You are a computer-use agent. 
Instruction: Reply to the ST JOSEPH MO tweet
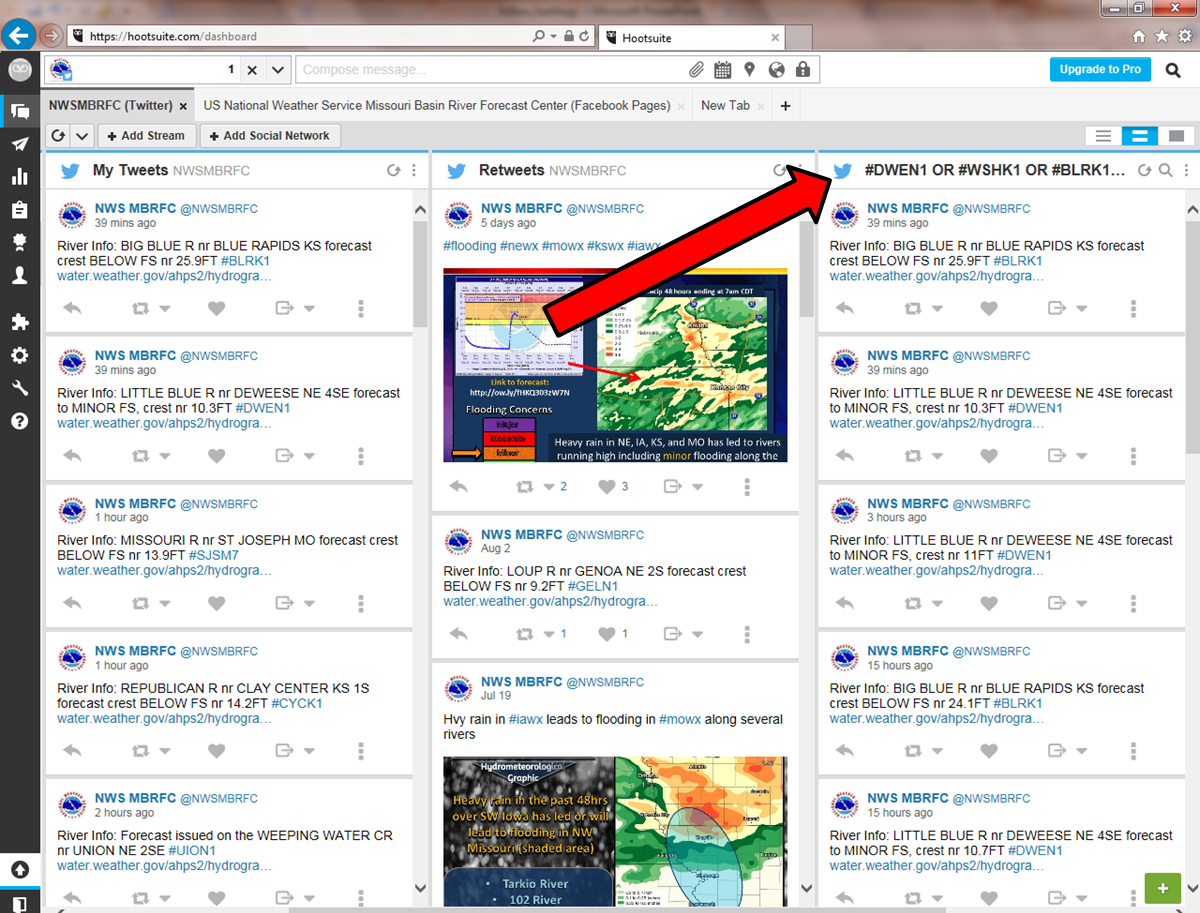72,603
